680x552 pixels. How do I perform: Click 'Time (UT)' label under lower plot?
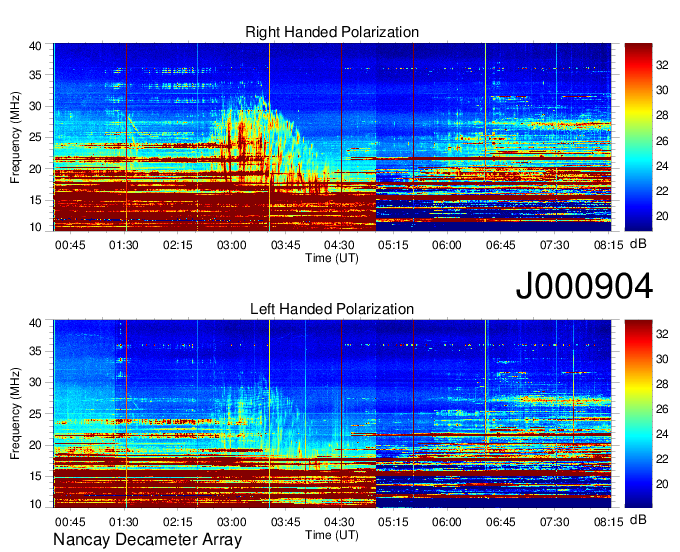[332, 535]
